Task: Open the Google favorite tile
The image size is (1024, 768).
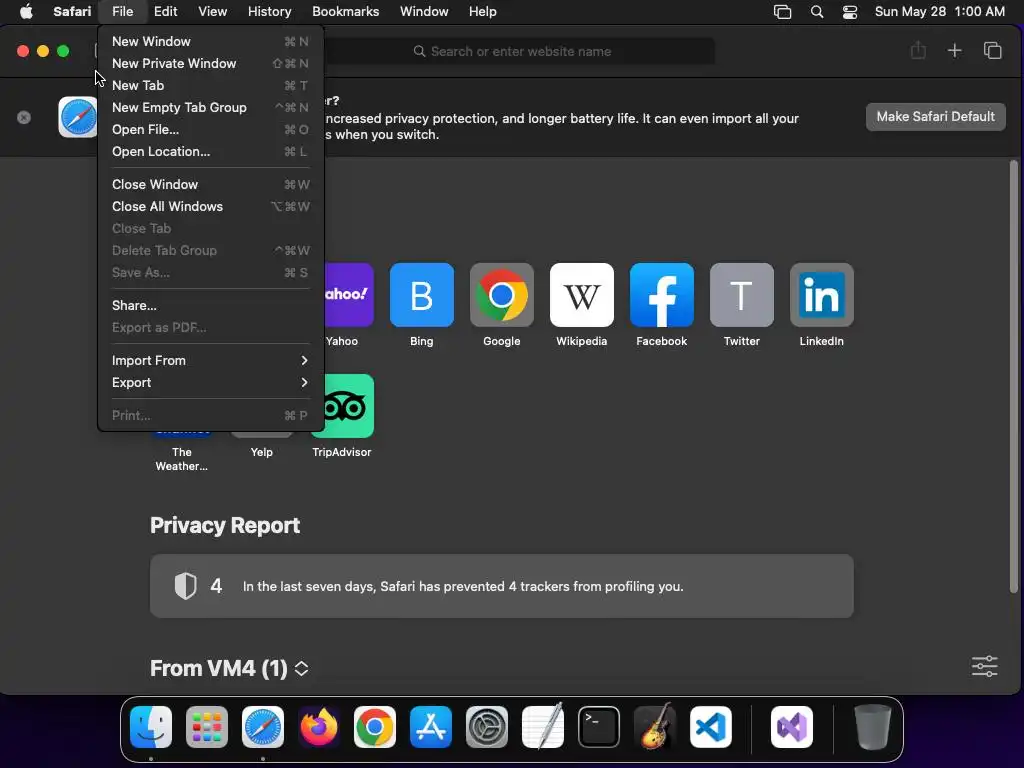Action: [x=502, y=295]
